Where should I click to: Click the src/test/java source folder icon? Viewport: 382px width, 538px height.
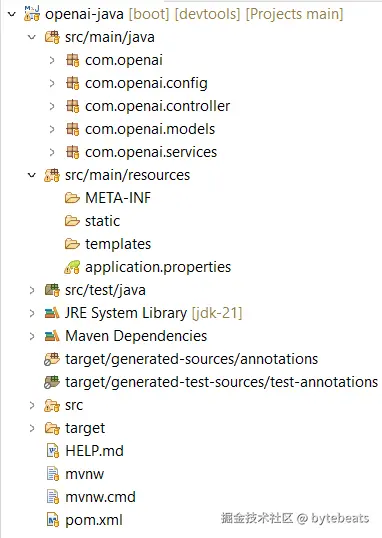coord(52,290)
